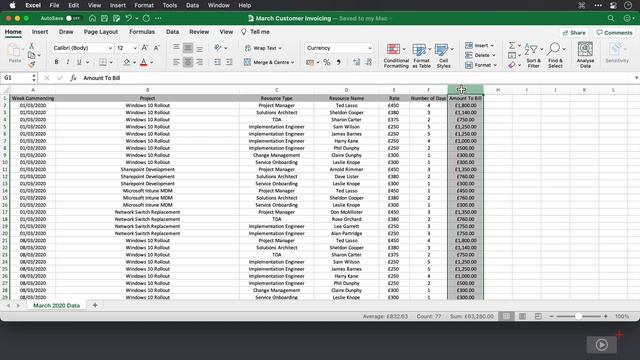Open Sort & Filter
640x360 pixels.
pyautogui.click(x=533, y=56)
